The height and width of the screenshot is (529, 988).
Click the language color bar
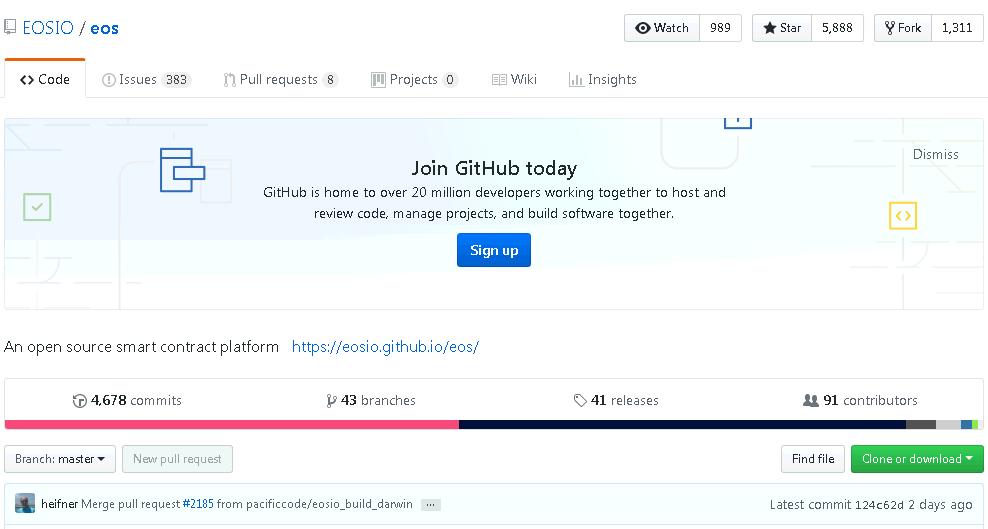[494, 425]
